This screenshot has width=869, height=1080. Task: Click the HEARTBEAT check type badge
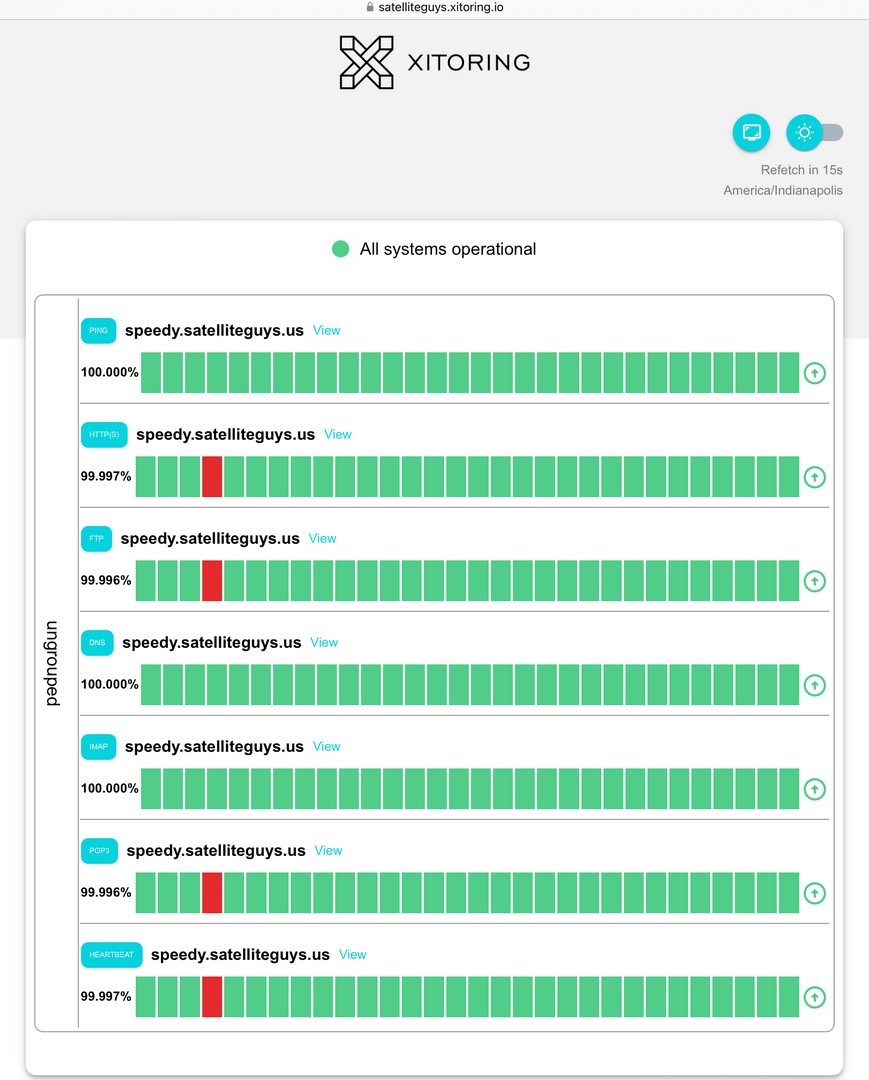[x=112, y=955]
